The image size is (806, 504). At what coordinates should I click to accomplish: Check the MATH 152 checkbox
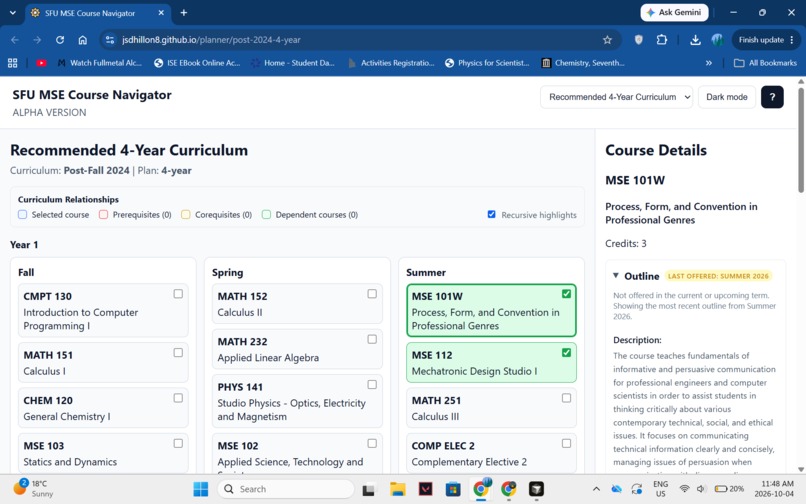(x=372, y=294)
